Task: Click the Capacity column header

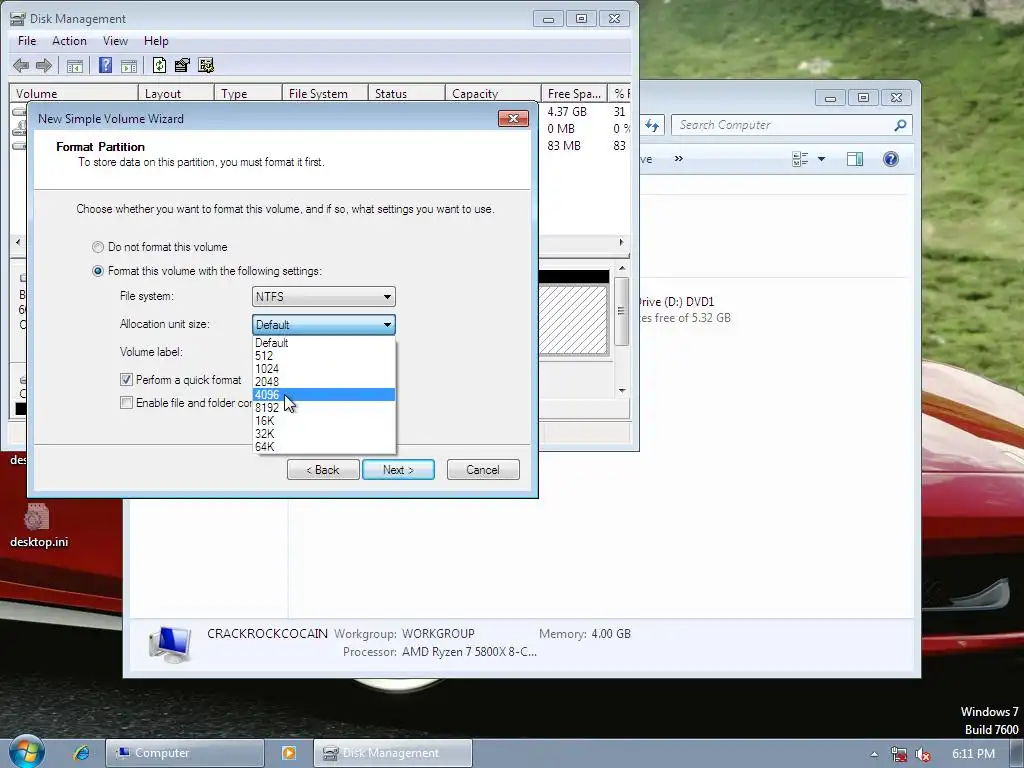Action: pos(493,93)
